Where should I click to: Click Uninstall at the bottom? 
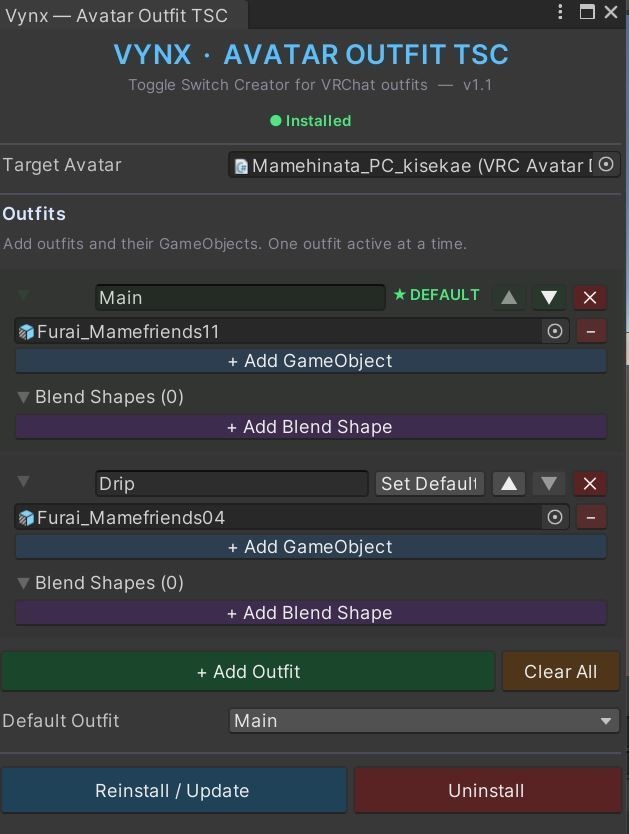tap(486, 790)
